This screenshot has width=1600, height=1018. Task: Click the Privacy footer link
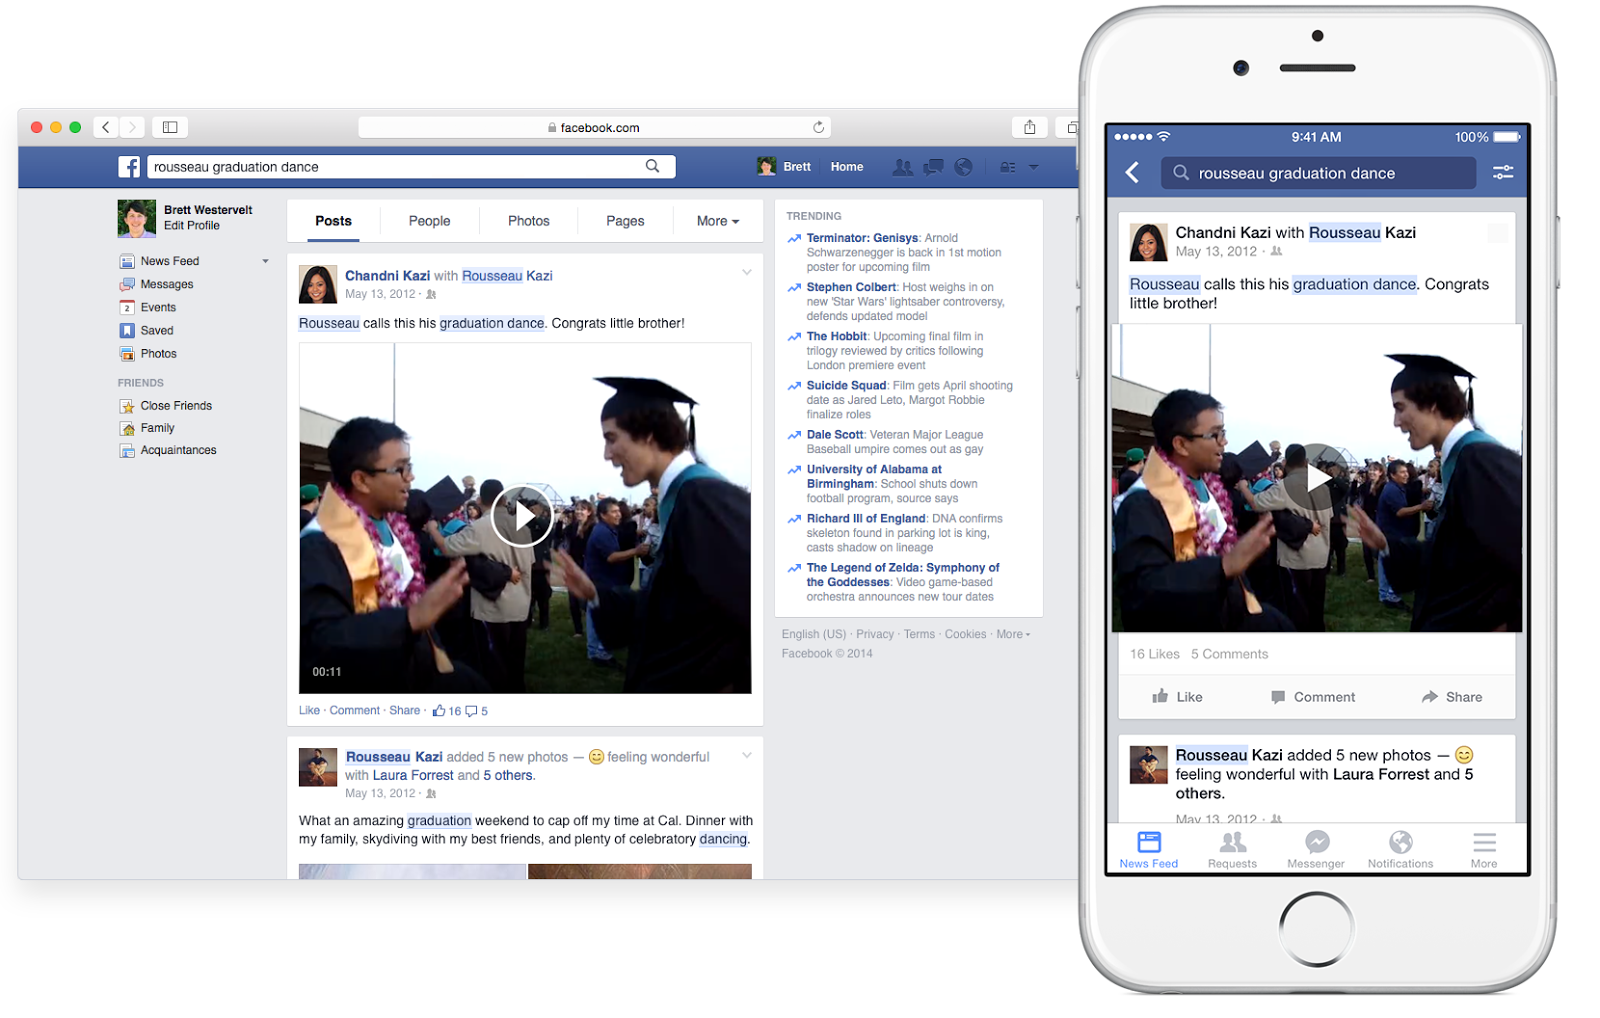point(875,634)
